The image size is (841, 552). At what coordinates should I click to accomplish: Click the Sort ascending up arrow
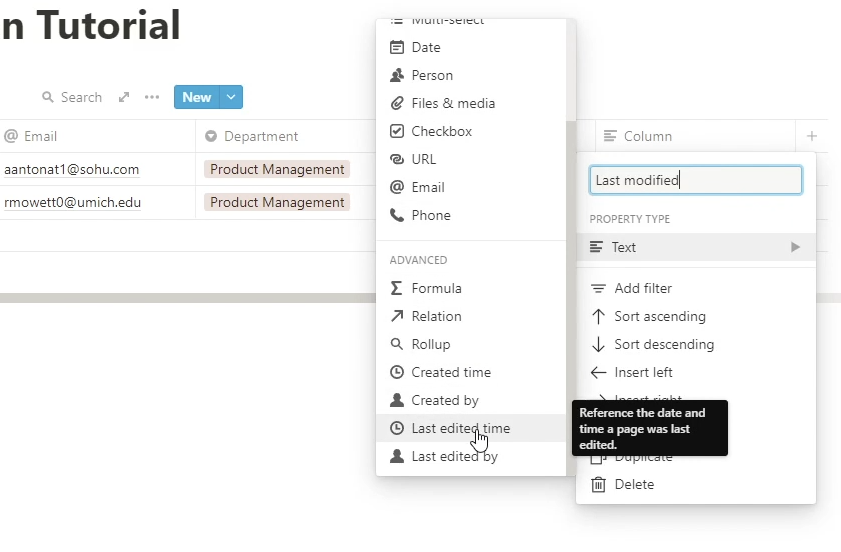pos(599,316)
